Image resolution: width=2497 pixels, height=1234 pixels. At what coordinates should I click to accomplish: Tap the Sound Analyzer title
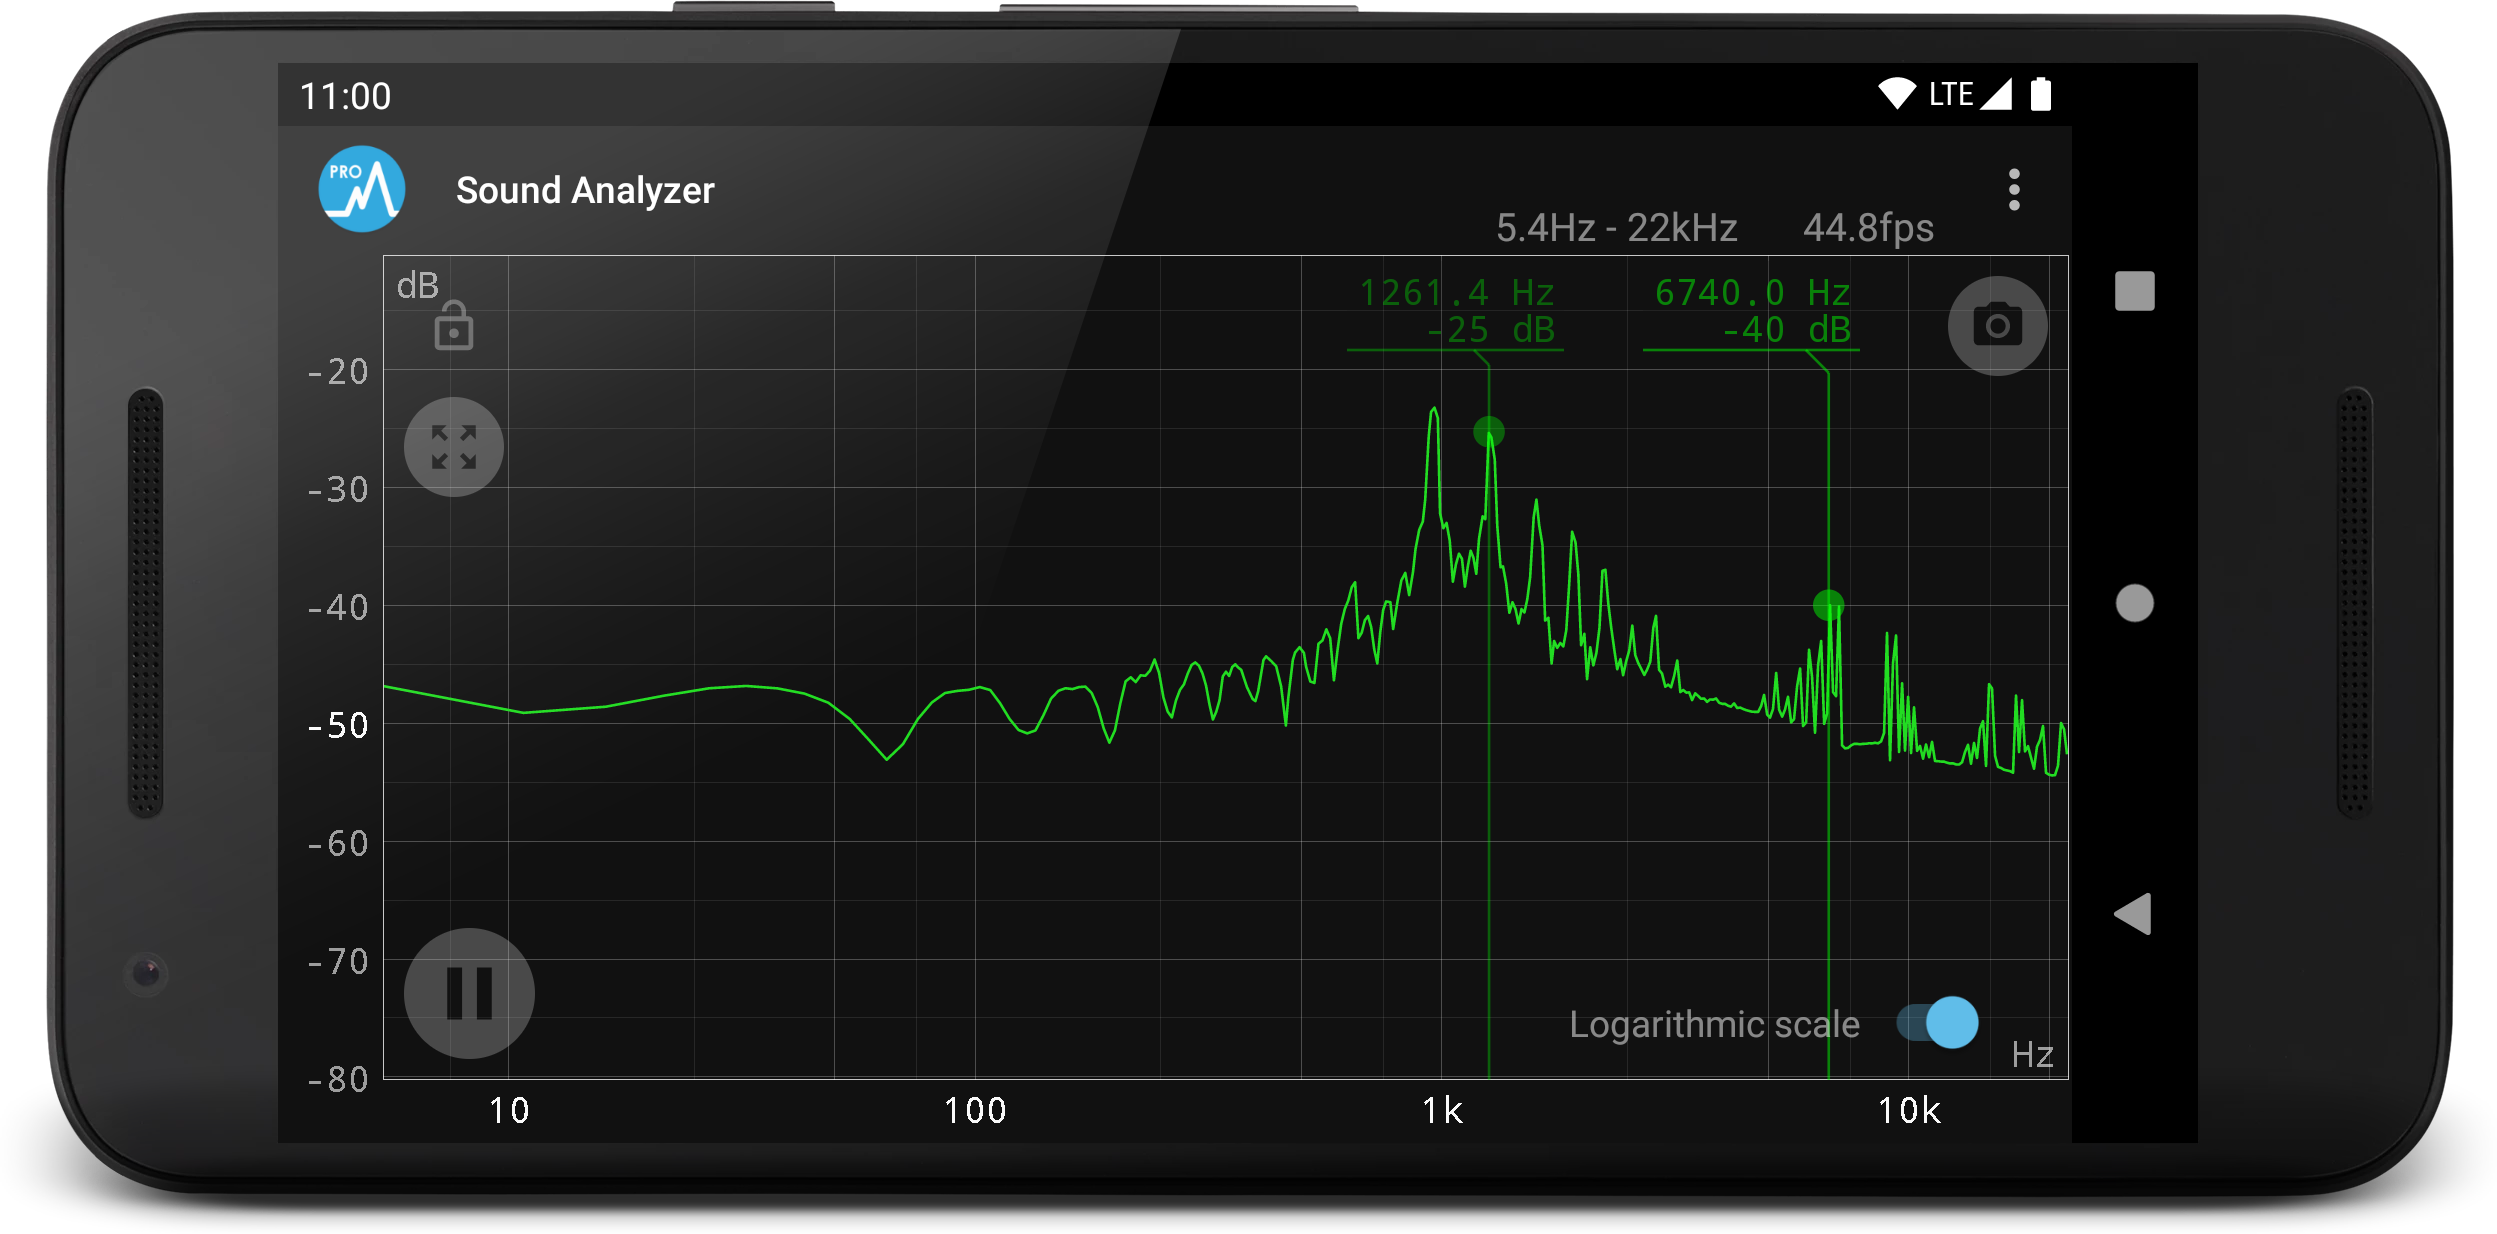[x=585, y=190]
